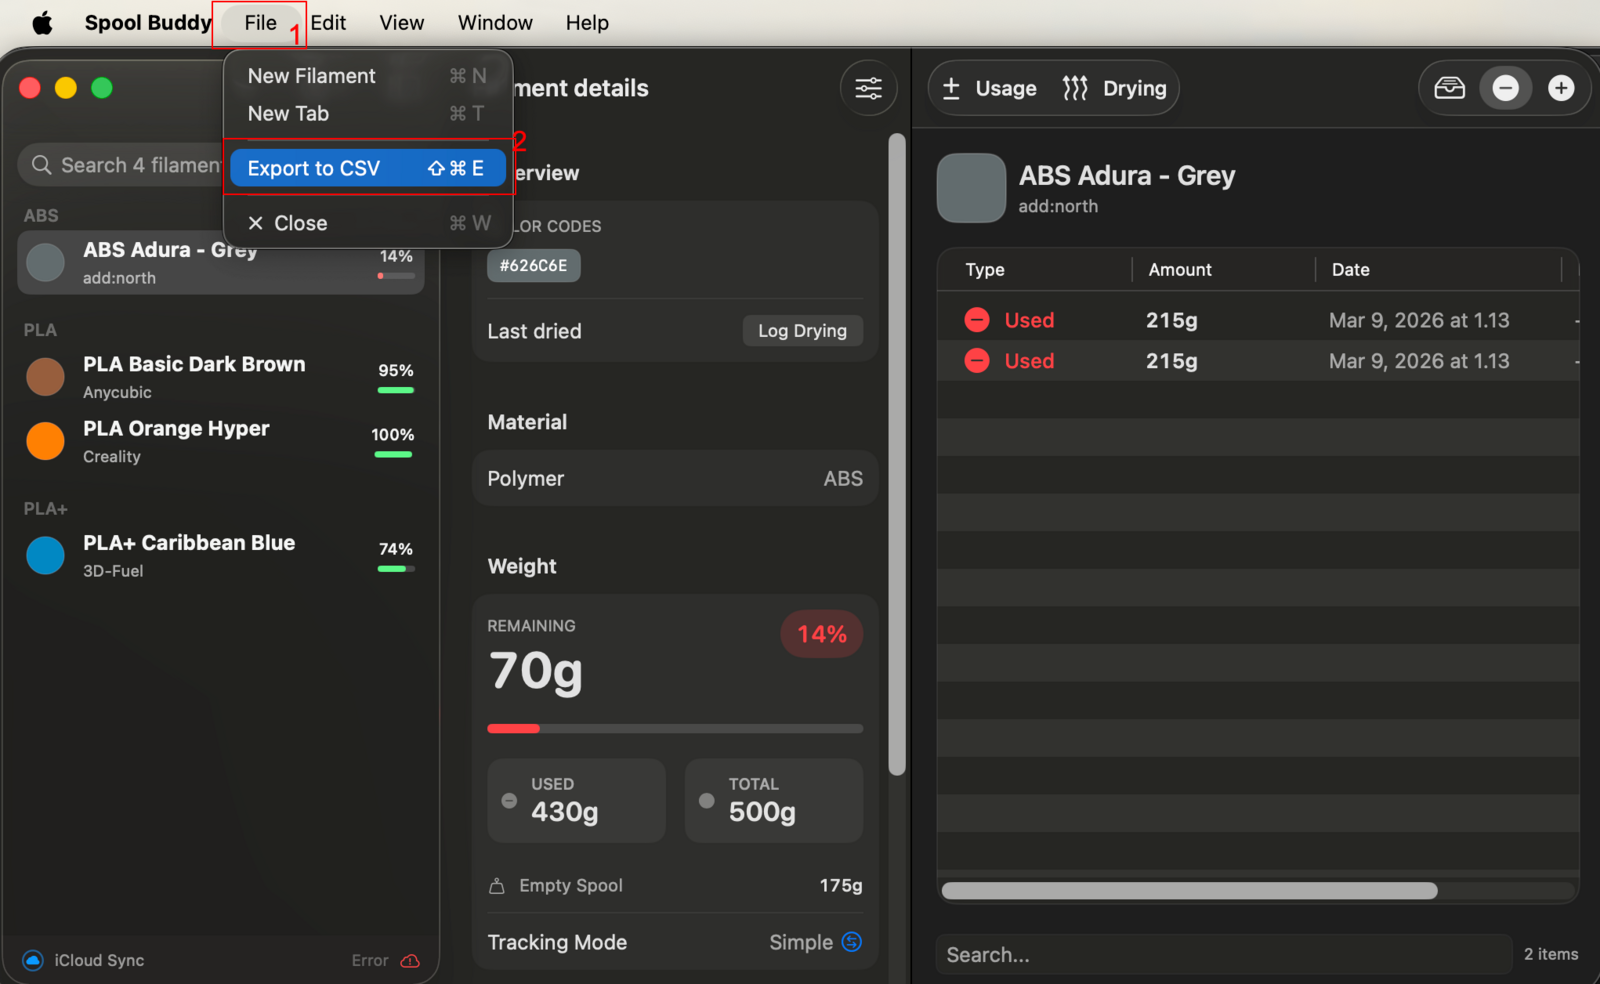This screenshot has width=1600, height=984.
Task: Click the Polymer ABS row
Action: pyautogui.click(x=675, y=479)
